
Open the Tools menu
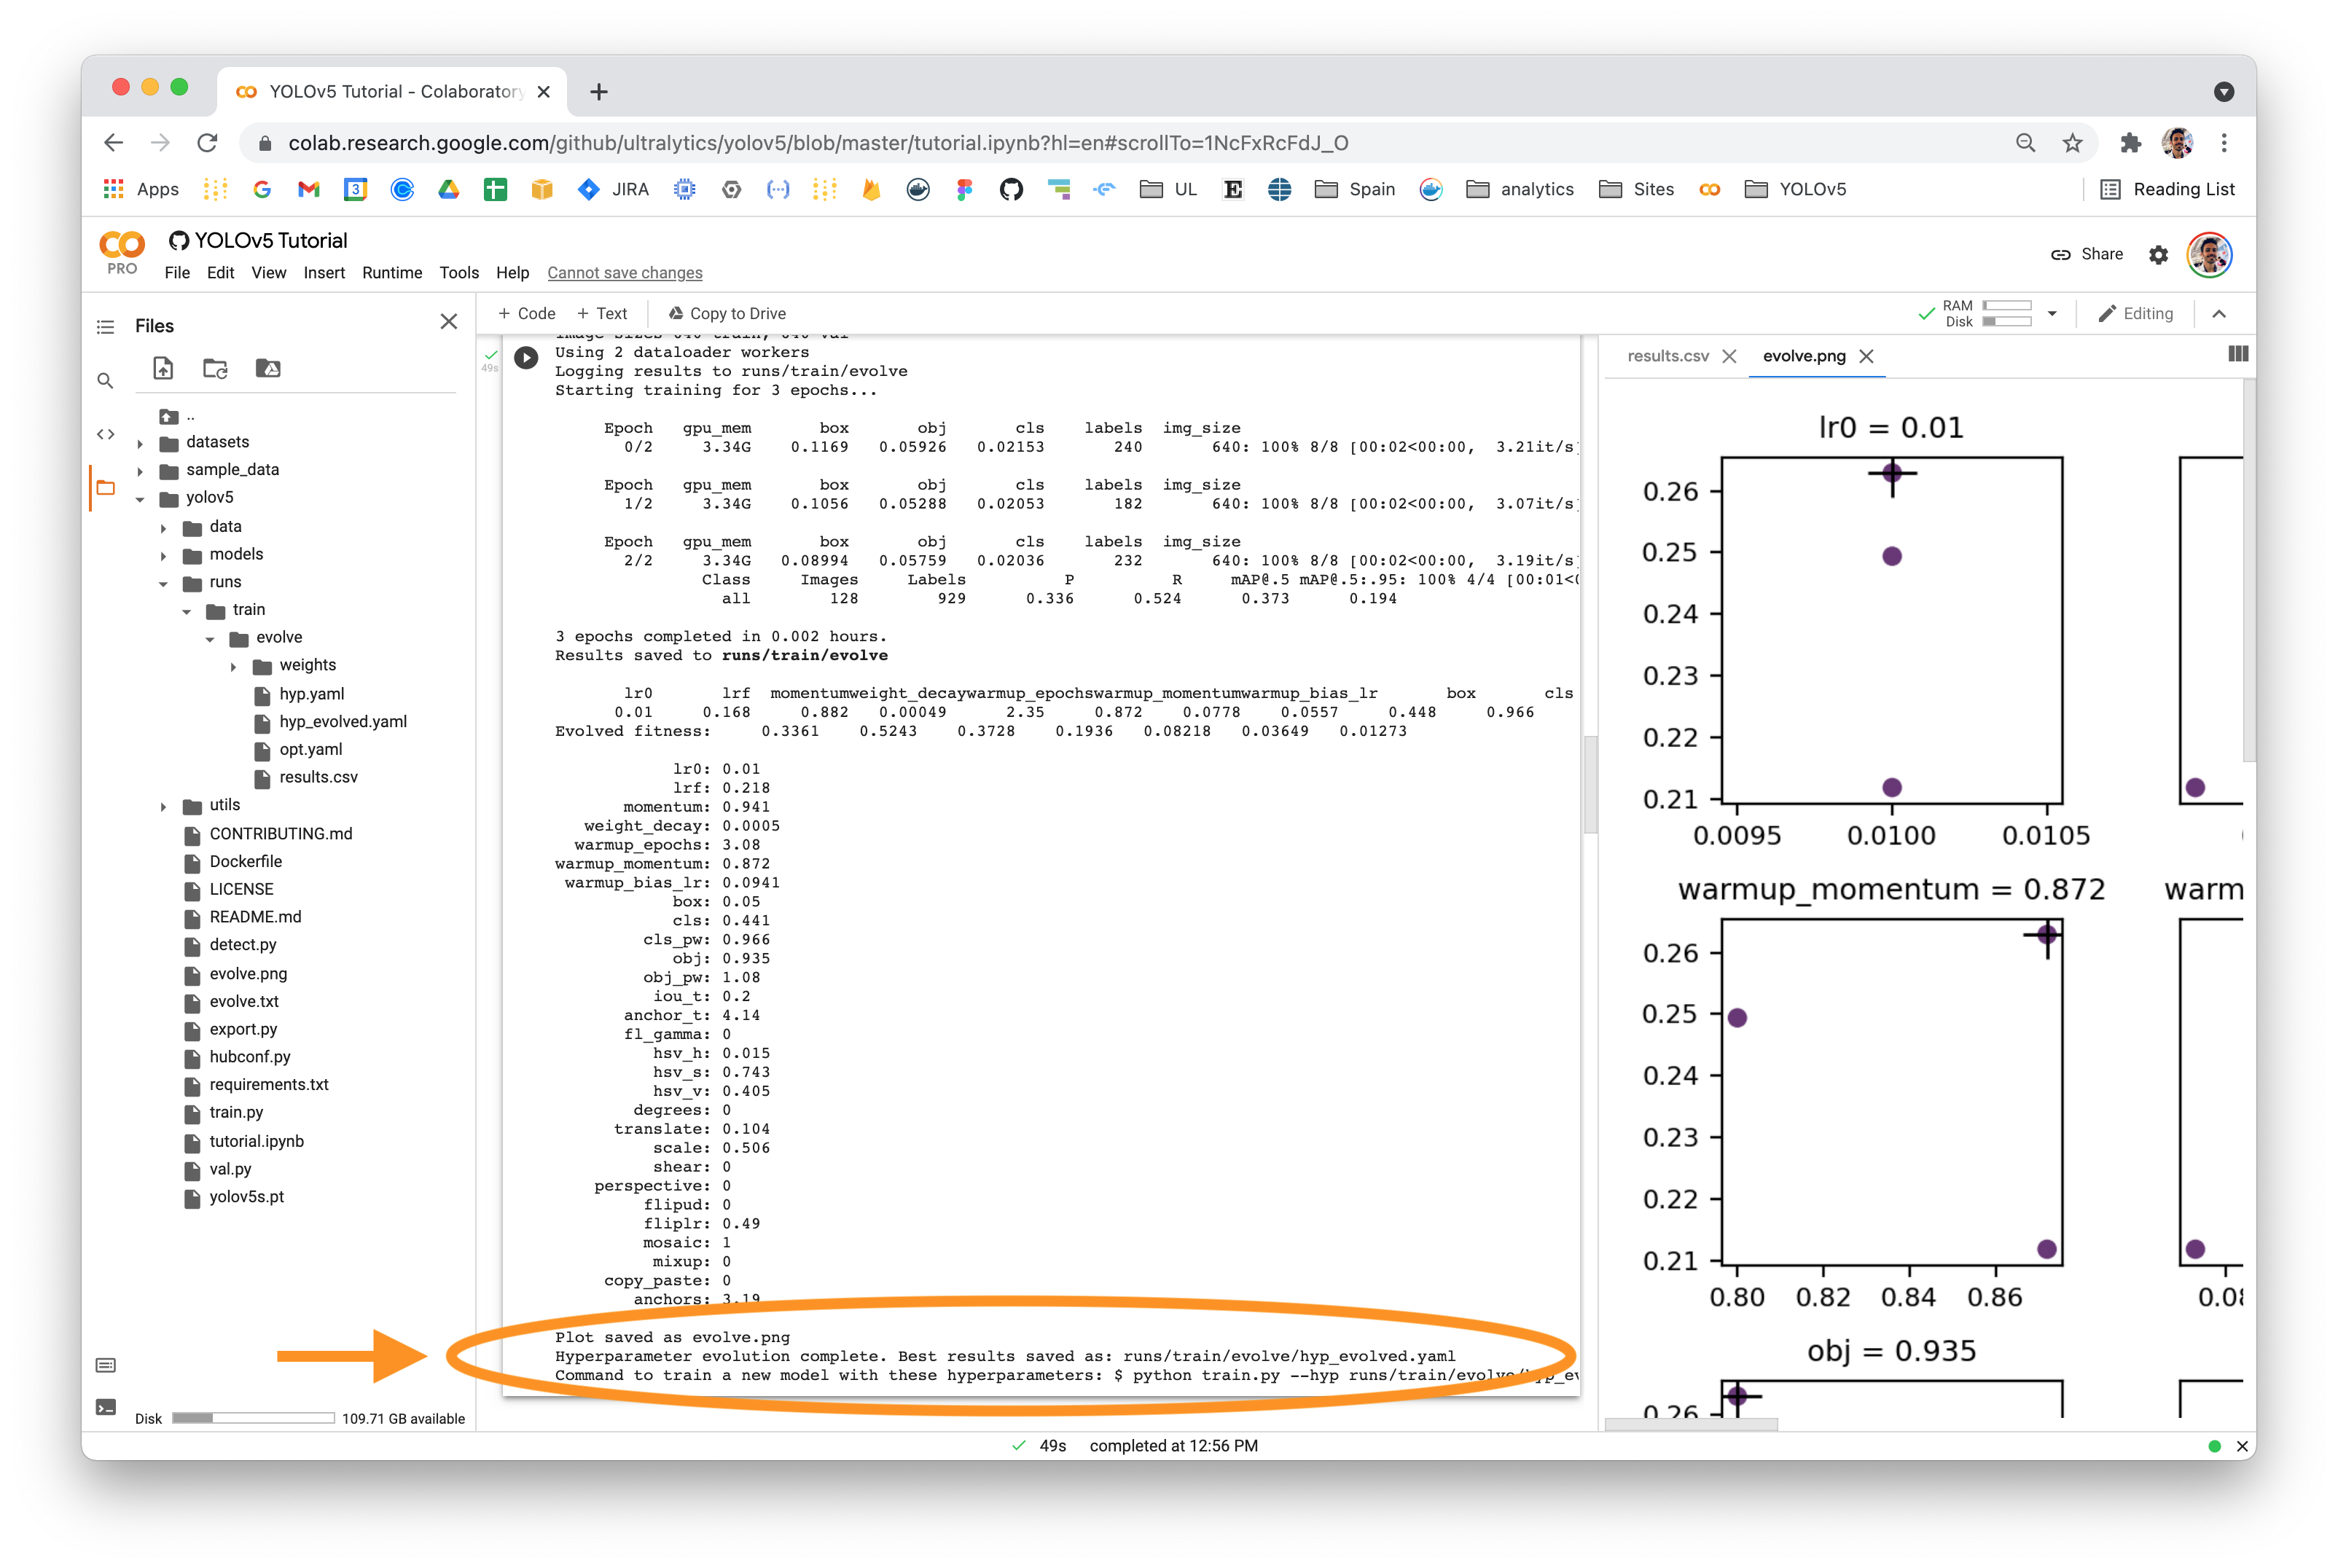tap(459, 273)
